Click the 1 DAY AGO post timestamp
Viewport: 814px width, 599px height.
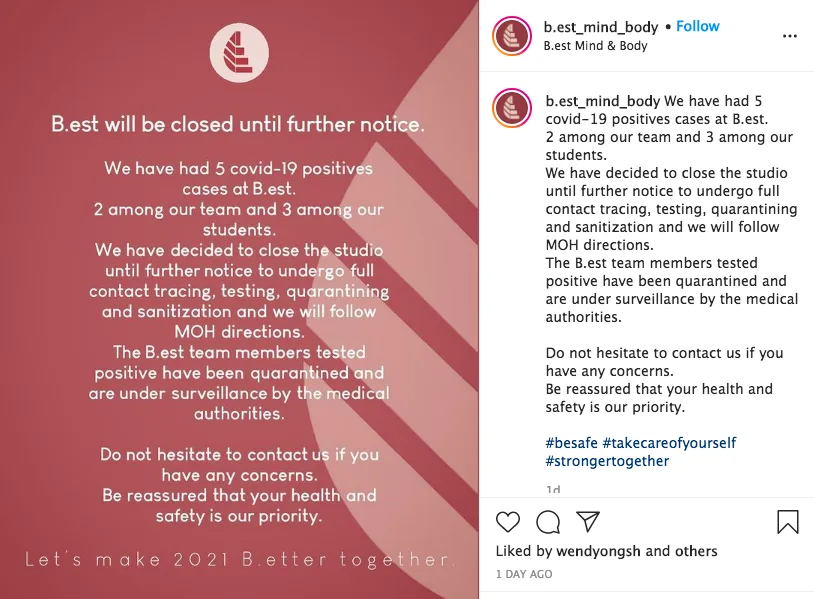point(523,574)
